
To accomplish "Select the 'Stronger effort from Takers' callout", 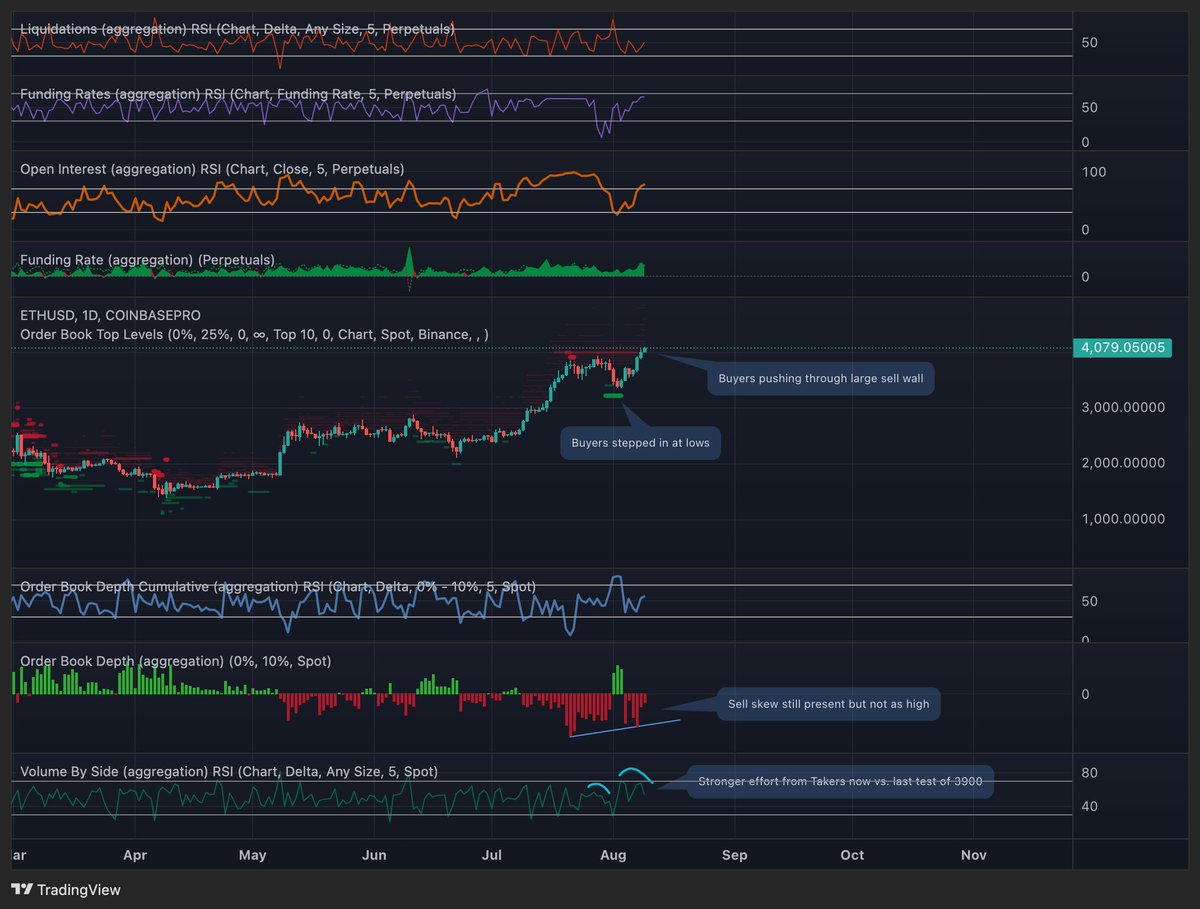I will [839, 781].
